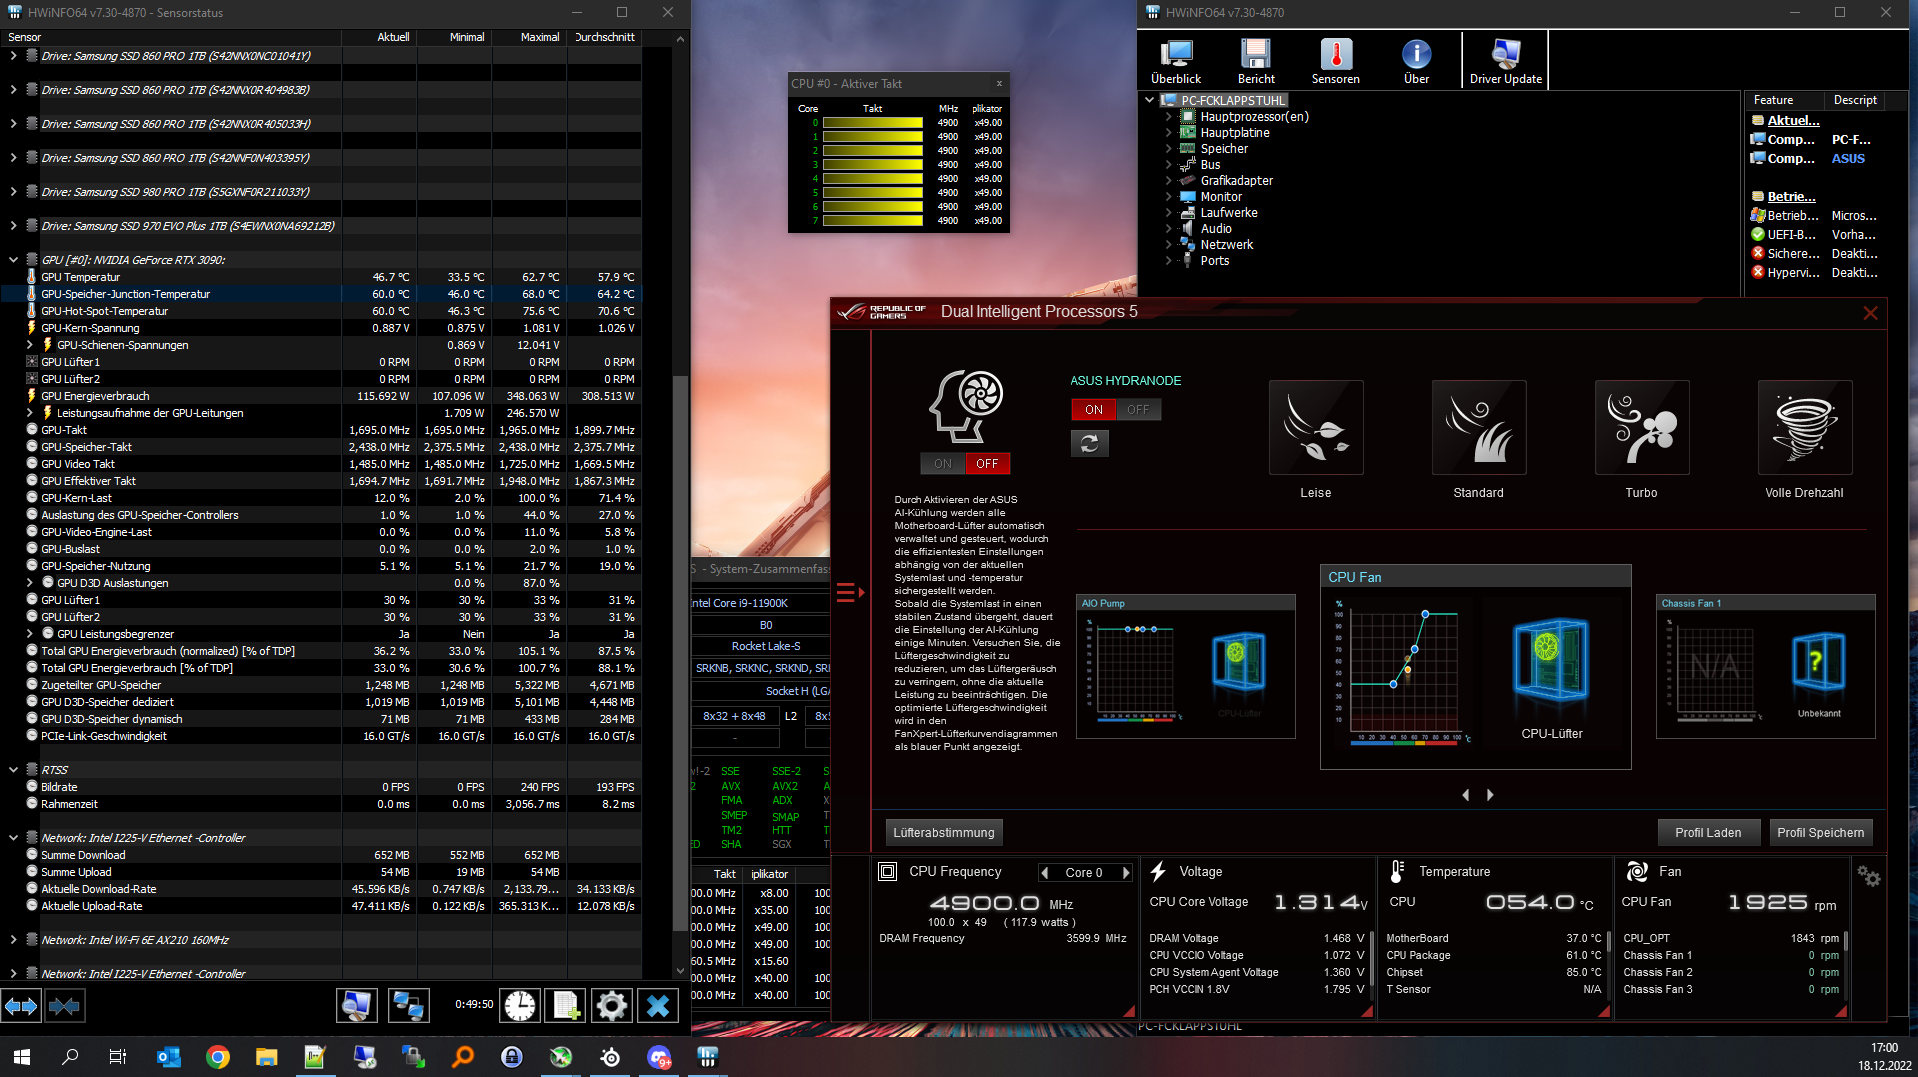Select the Turbo fan mode icon

1642,427
